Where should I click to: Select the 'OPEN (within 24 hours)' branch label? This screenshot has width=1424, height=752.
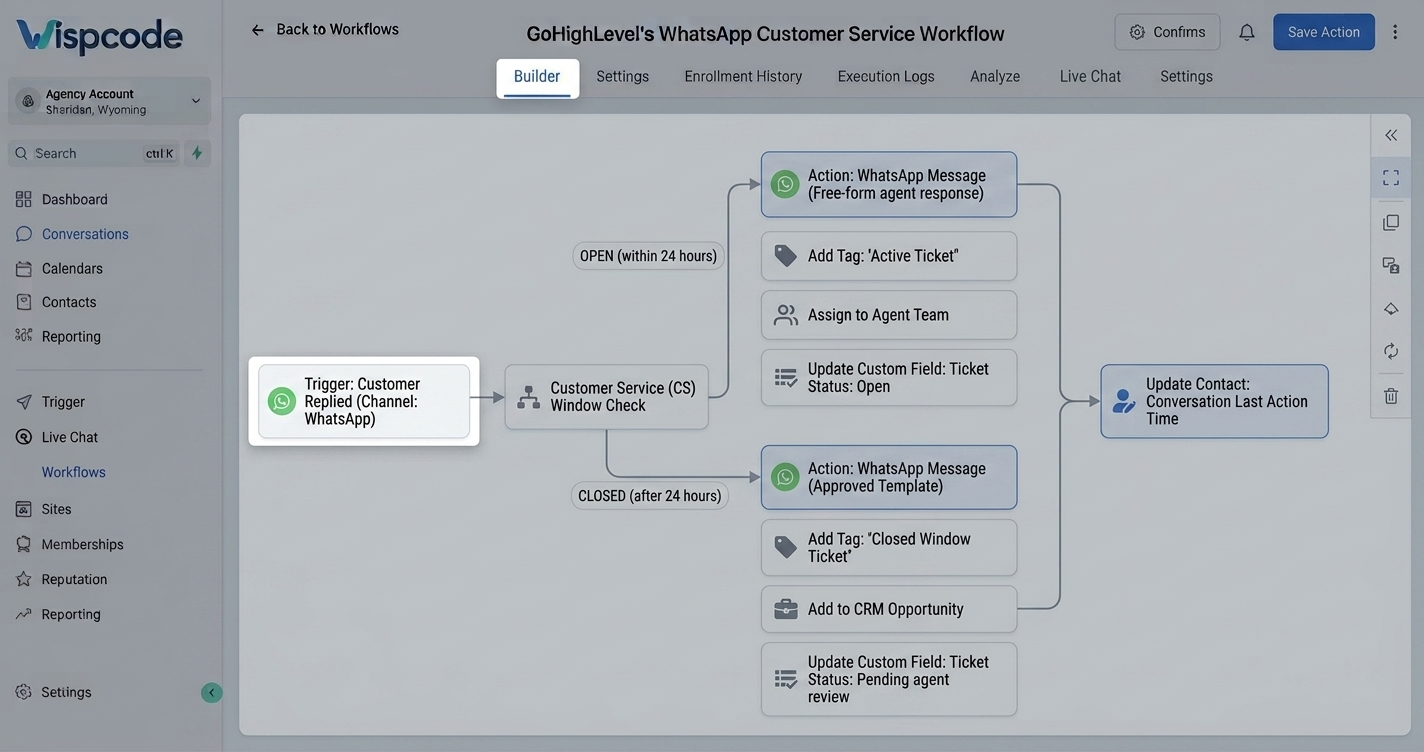[x=648, y=256]
